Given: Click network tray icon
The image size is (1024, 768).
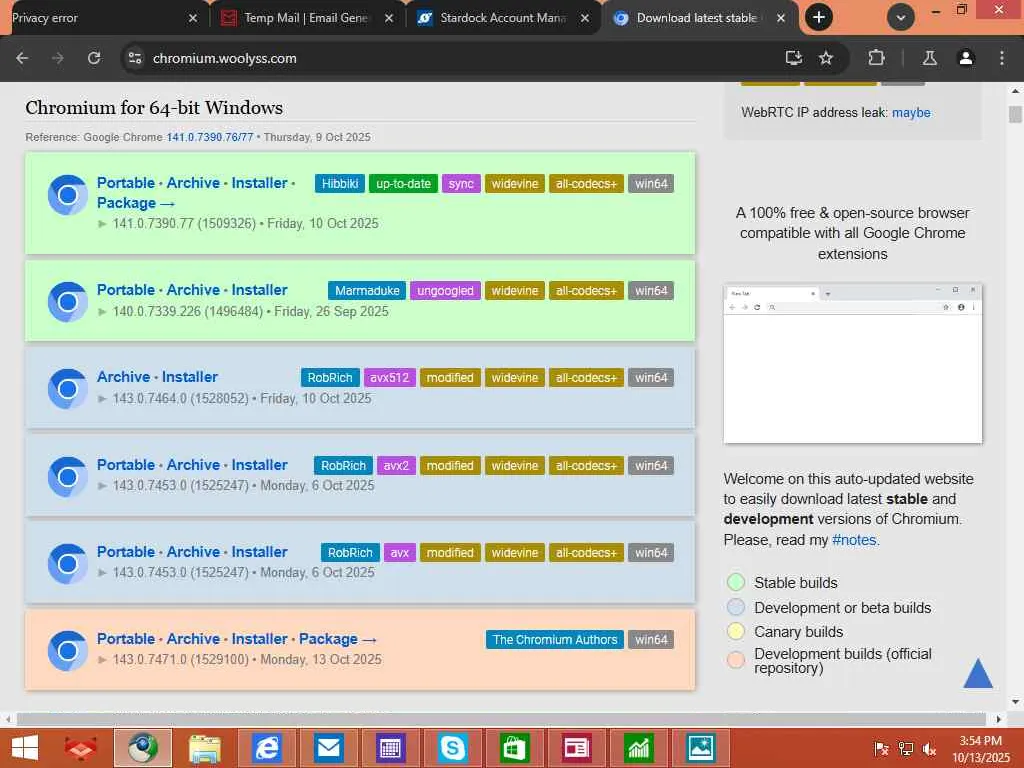Looking at the screenshot, I should point(906,749).
